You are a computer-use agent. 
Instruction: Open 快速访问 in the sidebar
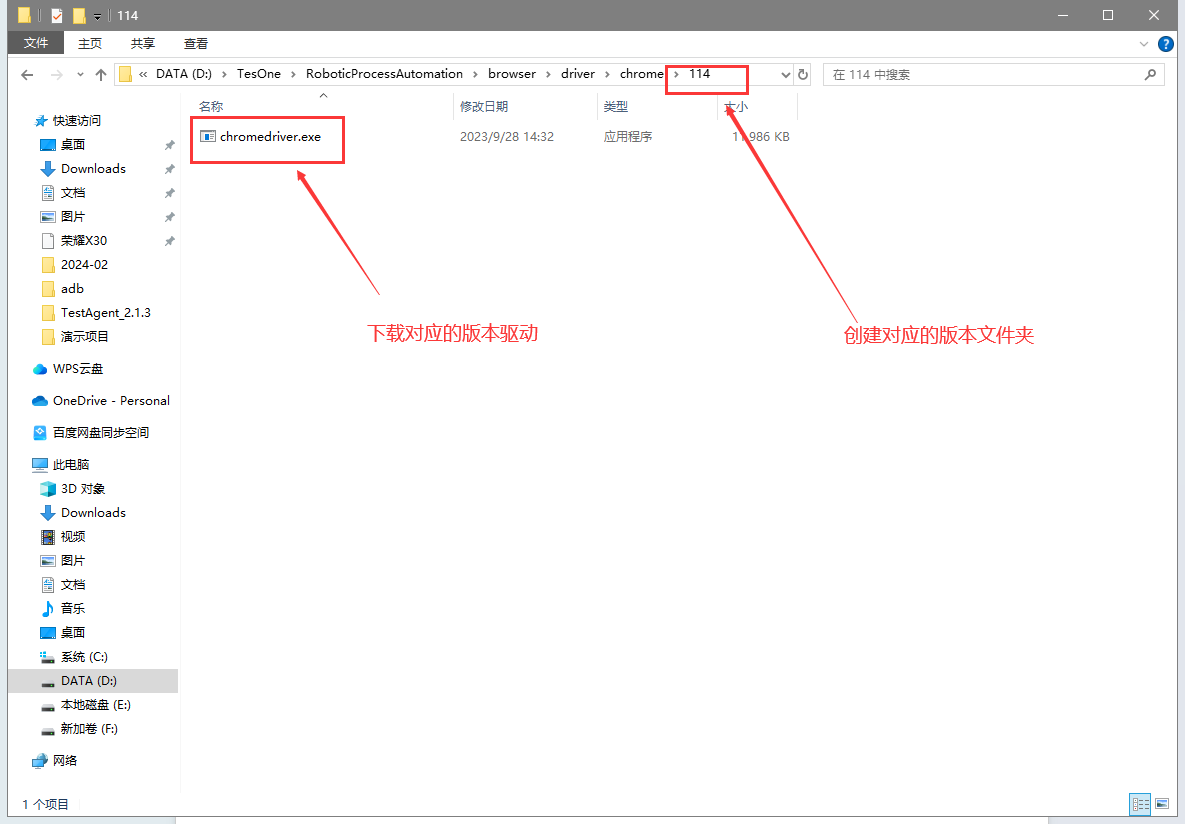[76, 121]
